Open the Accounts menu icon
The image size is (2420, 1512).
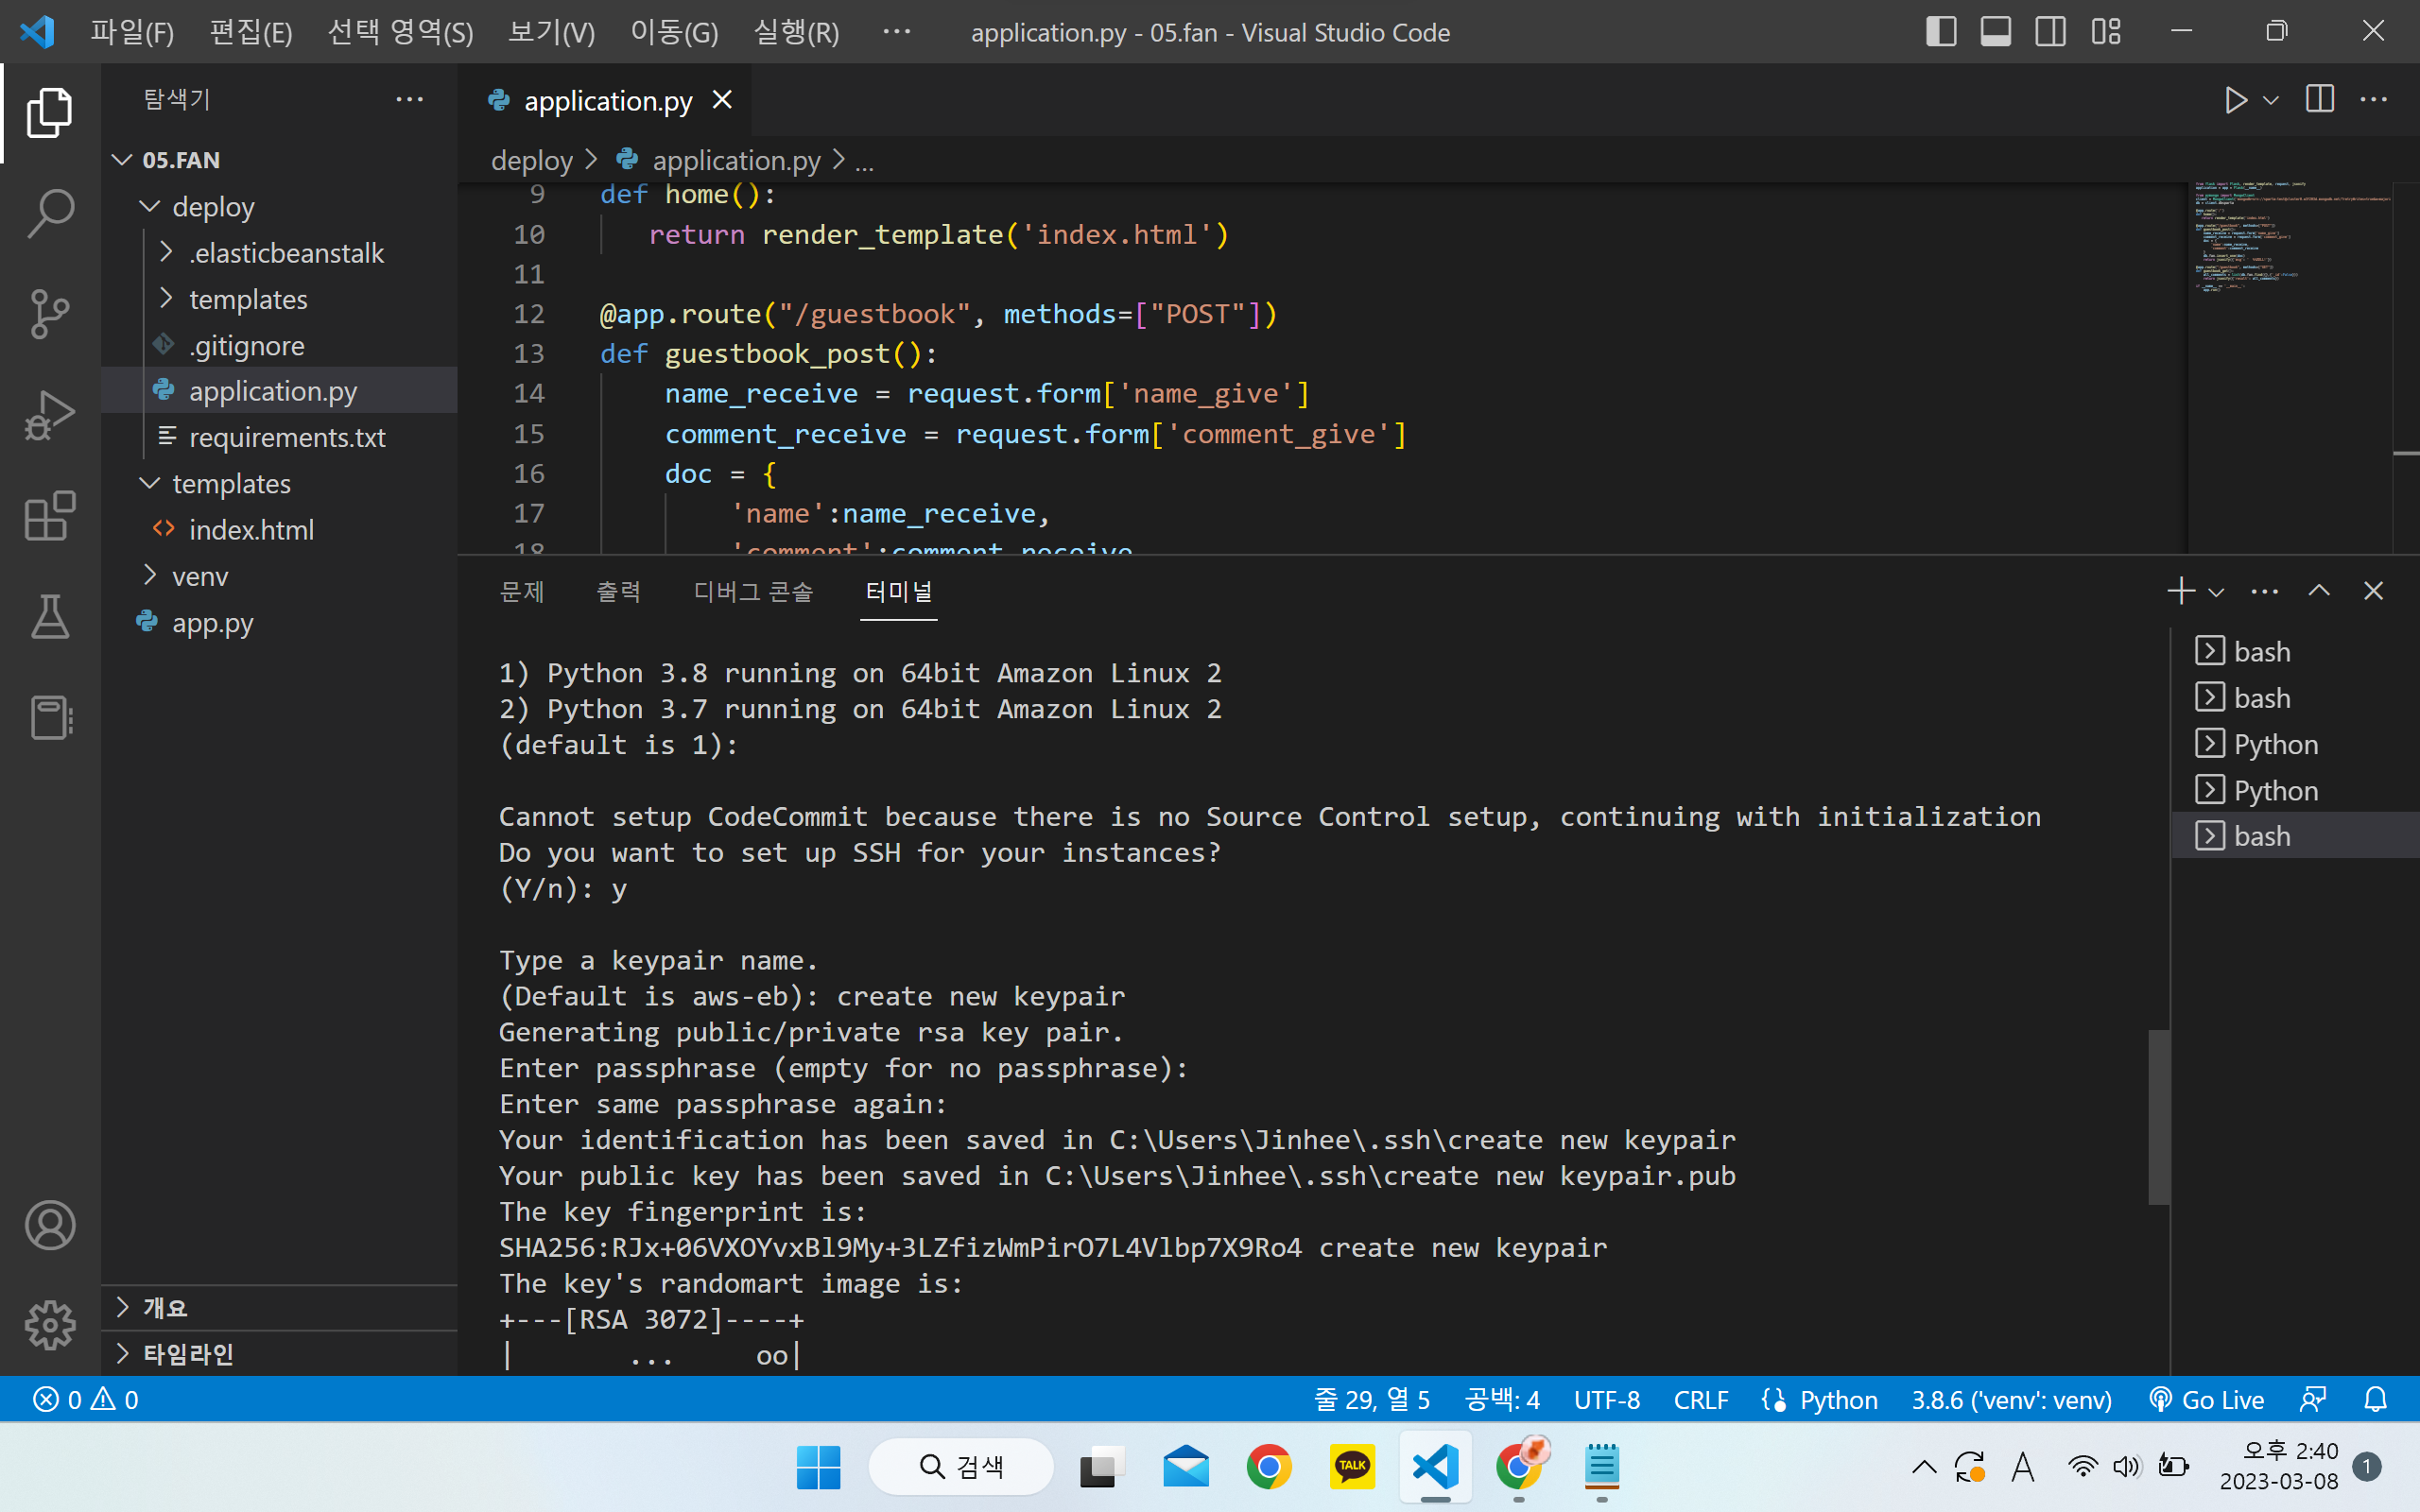[x=50, y=1225]
